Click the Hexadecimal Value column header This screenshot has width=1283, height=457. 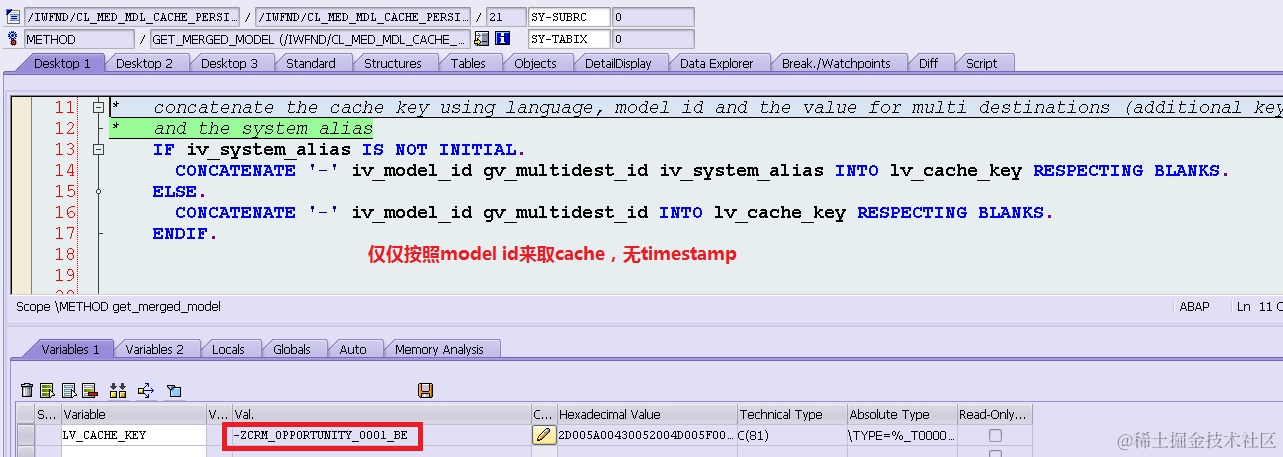pyautogui.click(x=646, y=414)
